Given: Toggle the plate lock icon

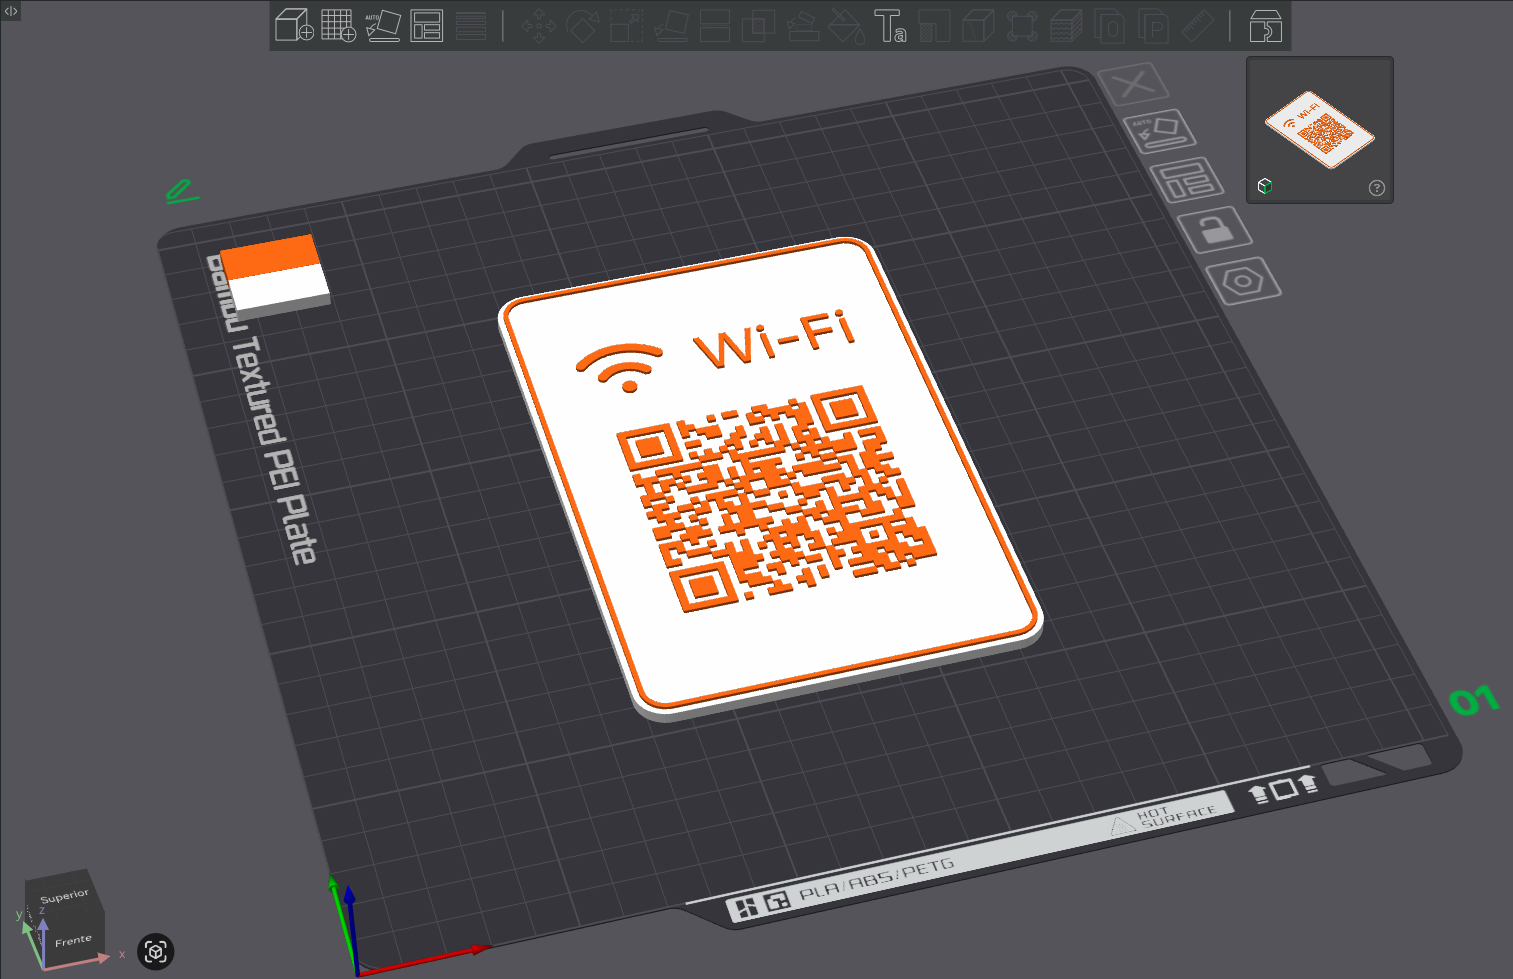Looking at the screenshot, I should click(1215, 229).
